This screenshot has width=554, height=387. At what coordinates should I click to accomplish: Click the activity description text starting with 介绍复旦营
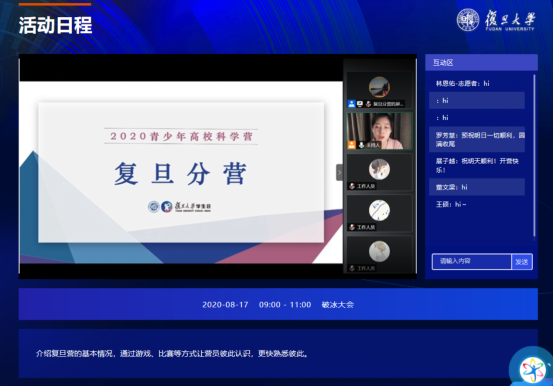pyautogui.click(x=172, y=353)
